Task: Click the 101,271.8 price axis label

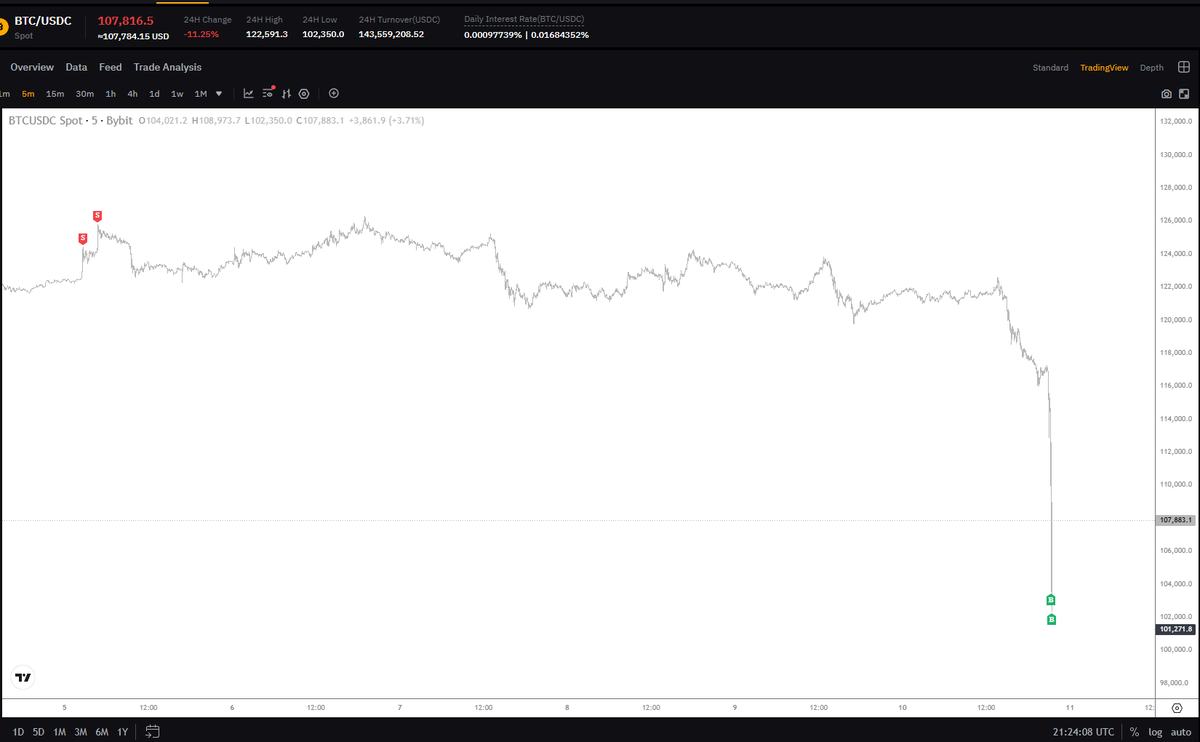Action: tap(1176, 629)
